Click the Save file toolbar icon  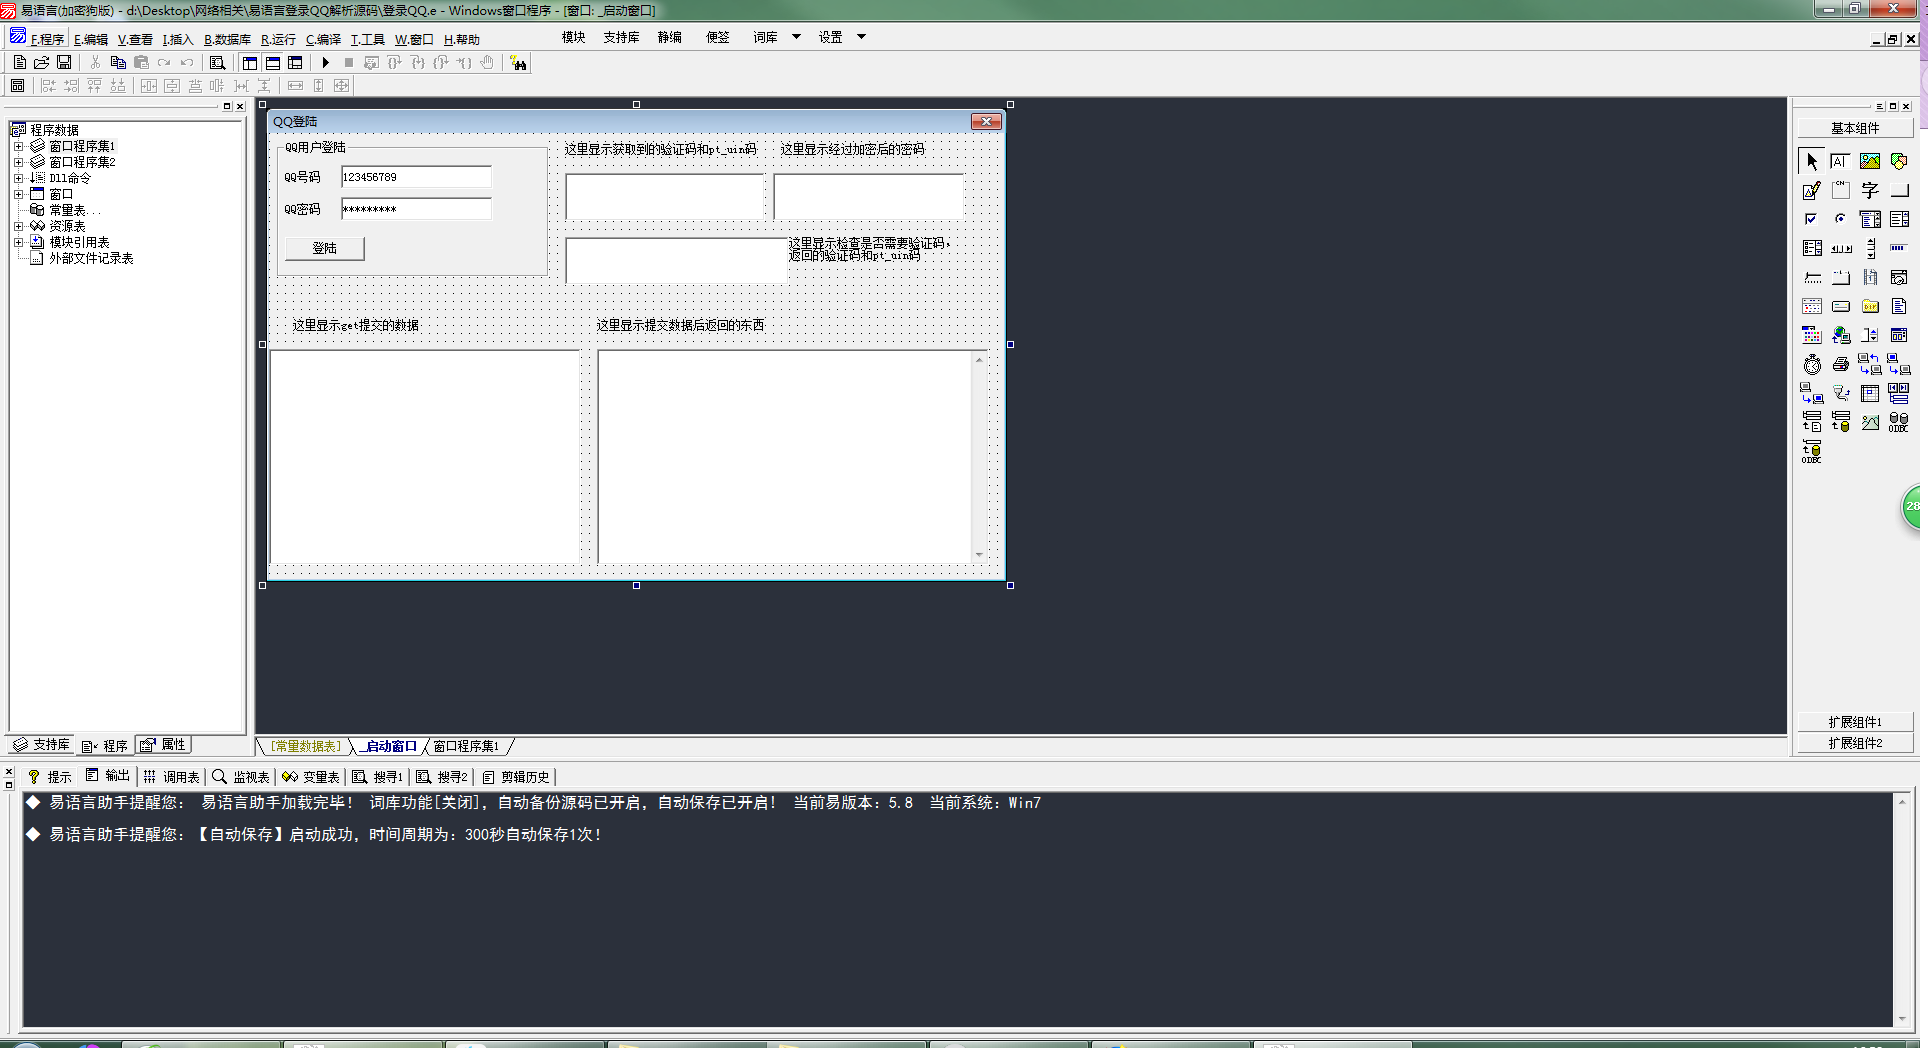(64, 63)
